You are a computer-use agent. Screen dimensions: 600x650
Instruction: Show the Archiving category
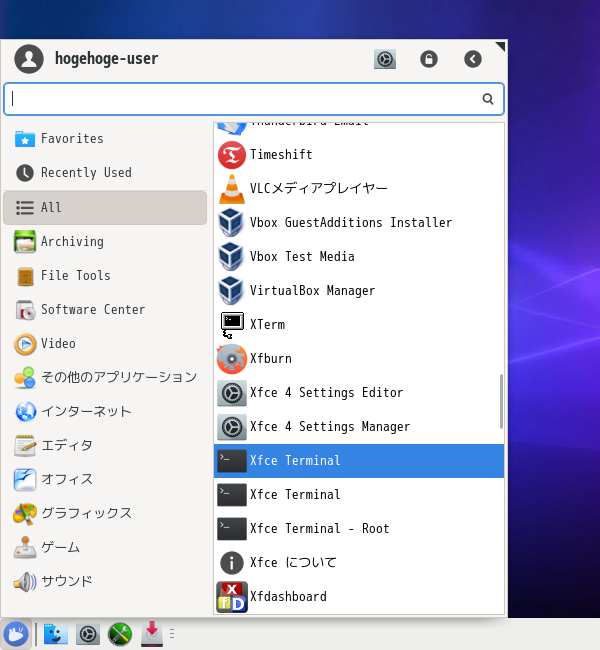[x=105, y=242]
